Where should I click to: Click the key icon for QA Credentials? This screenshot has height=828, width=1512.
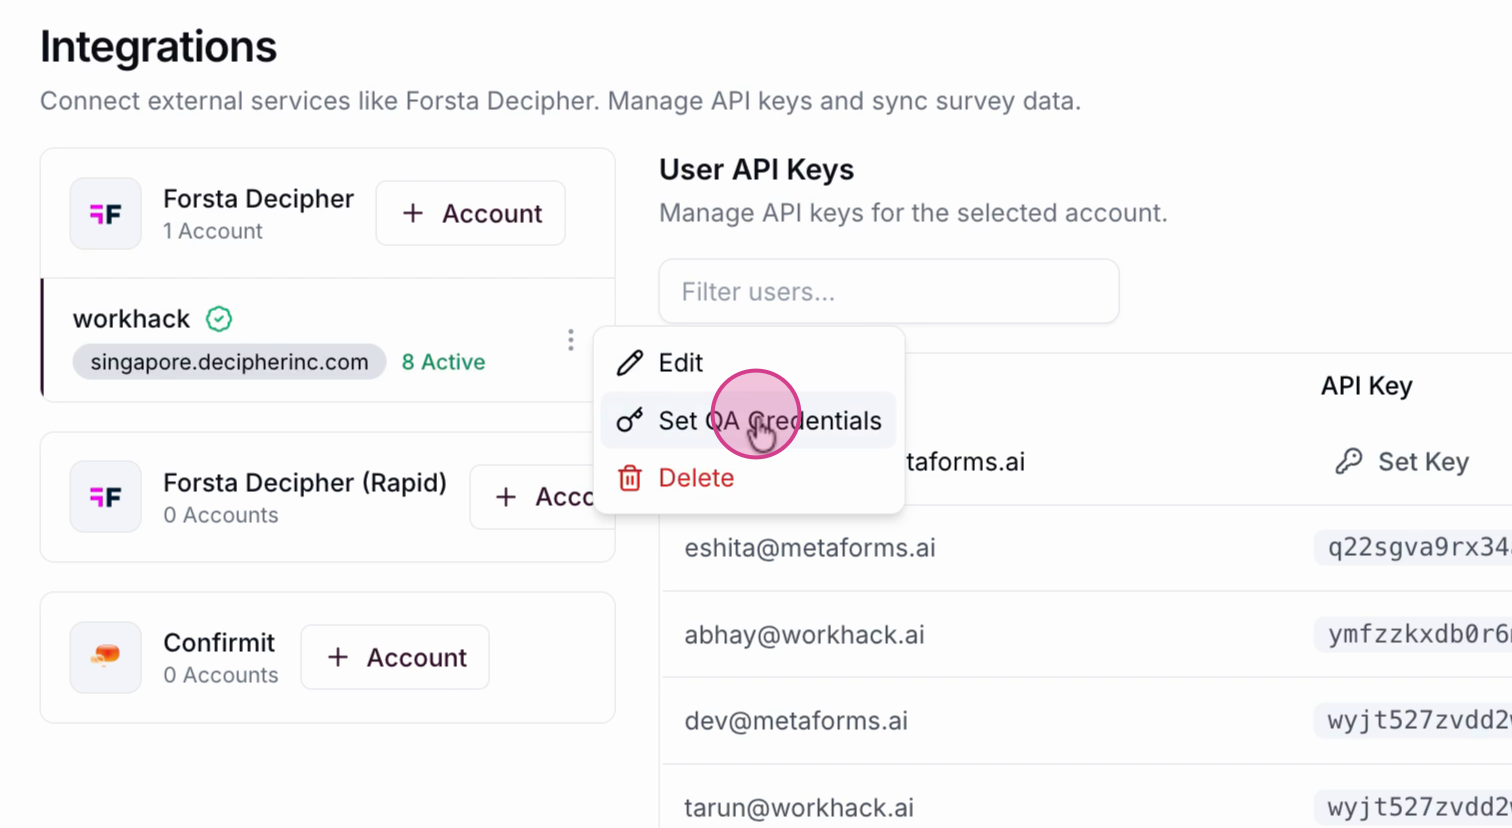(x=629, y=421)
